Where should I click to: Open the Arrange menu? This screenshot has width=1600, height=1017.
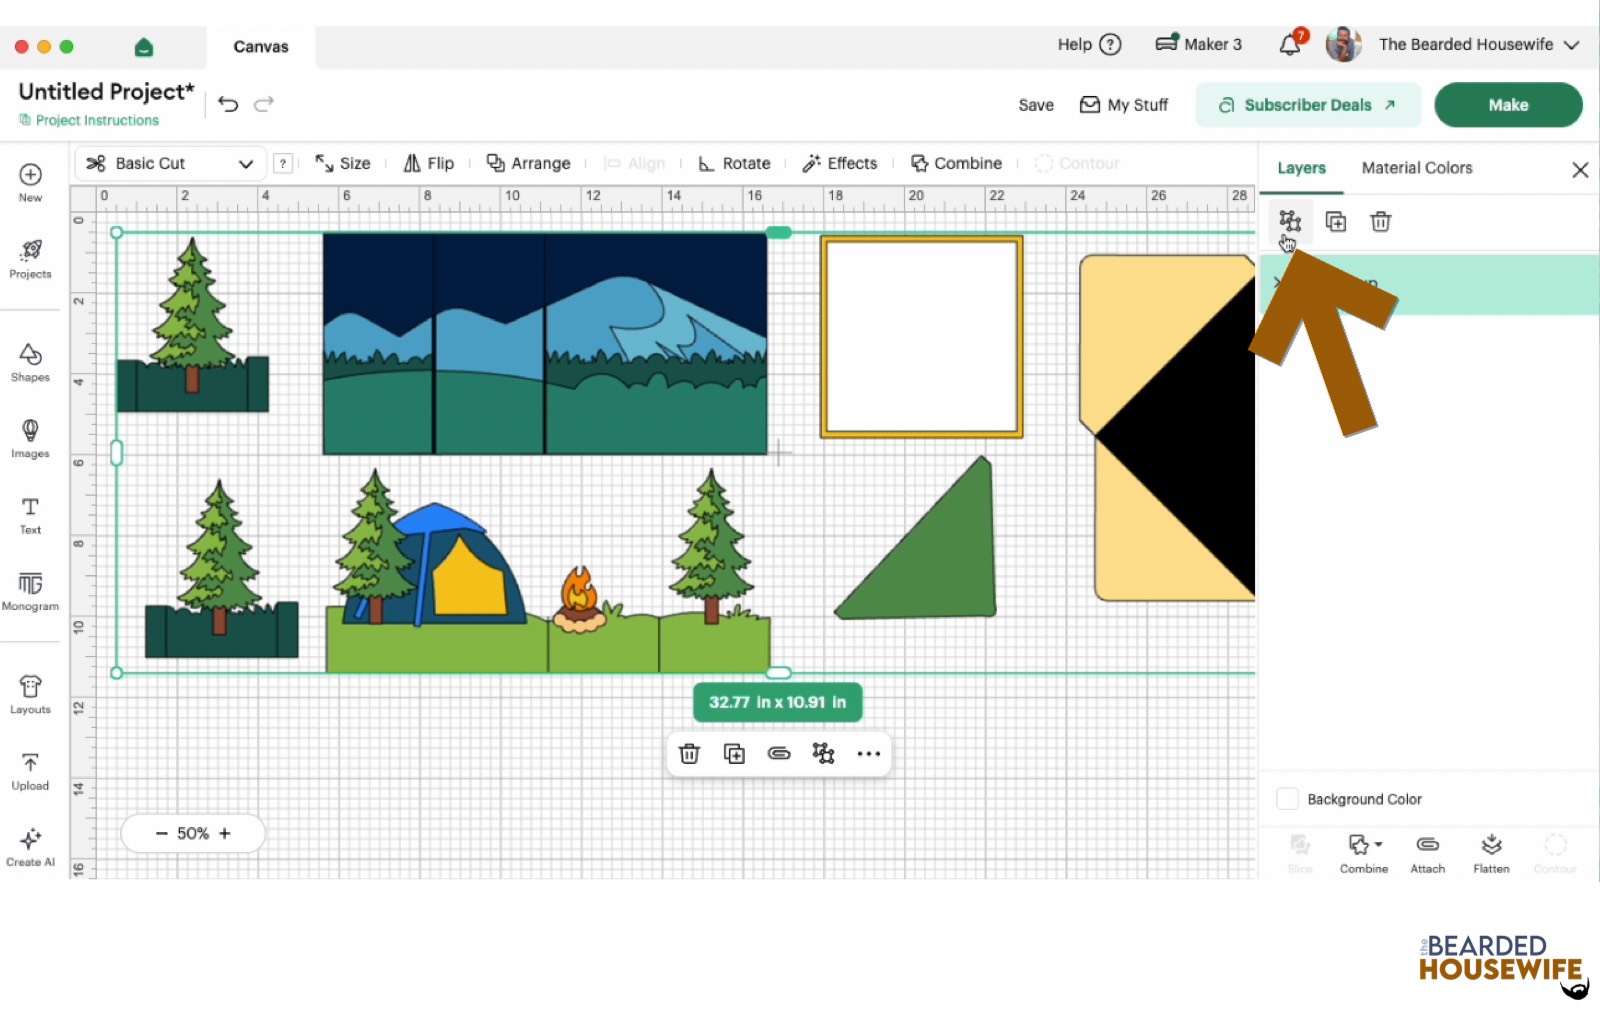coord(528,163)
